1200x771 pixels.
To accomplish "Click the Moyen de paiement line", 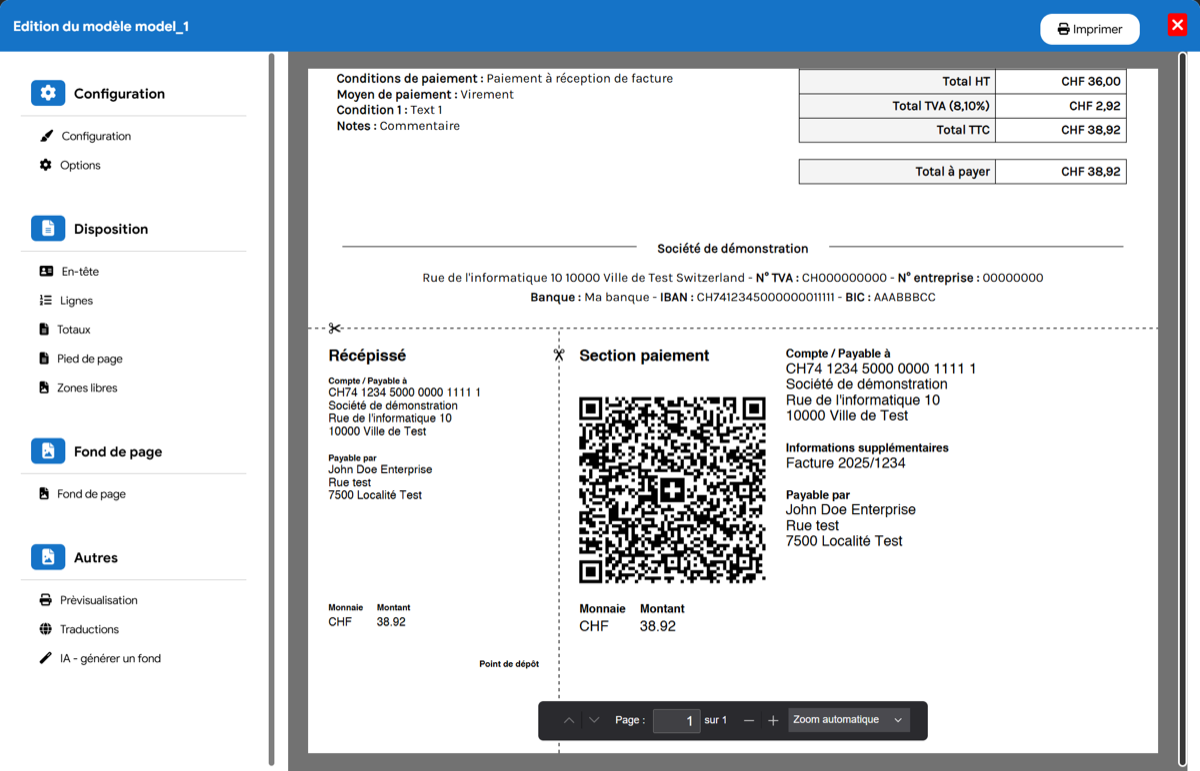I will 425,94.
